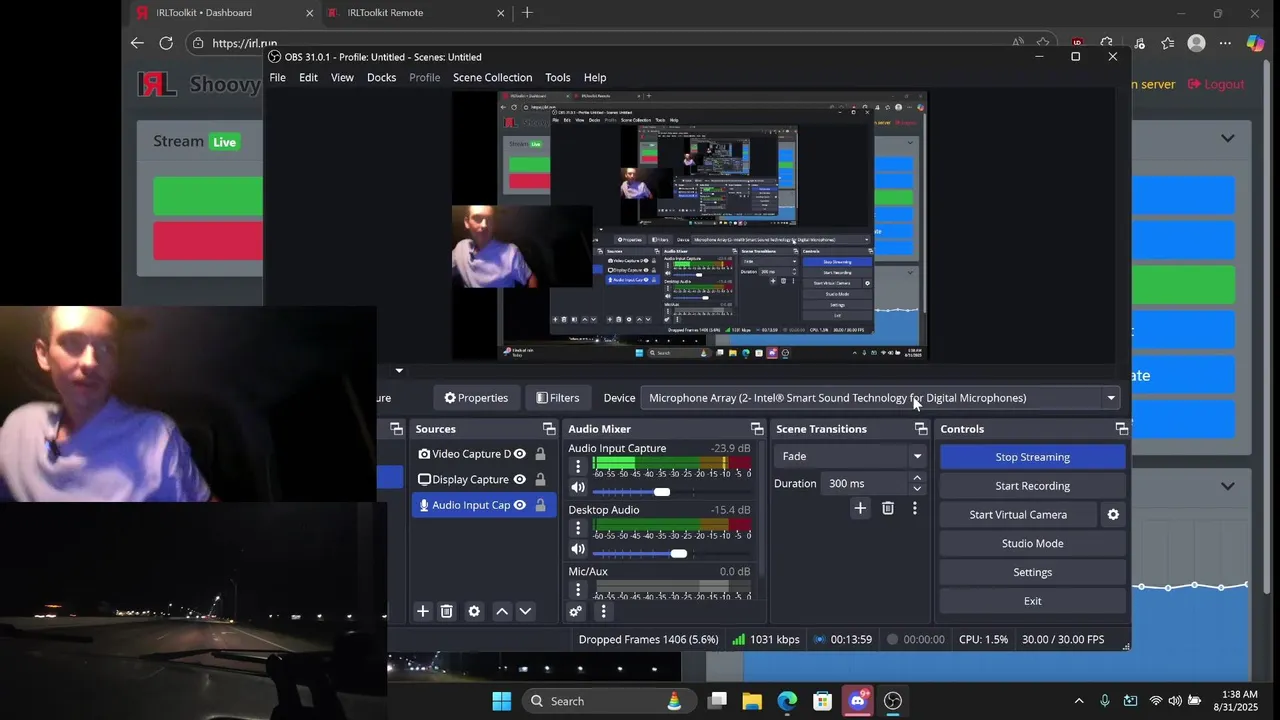Open Windows Start menu
The width and height of the screenshot is (1280, 720).
(502, 701)
